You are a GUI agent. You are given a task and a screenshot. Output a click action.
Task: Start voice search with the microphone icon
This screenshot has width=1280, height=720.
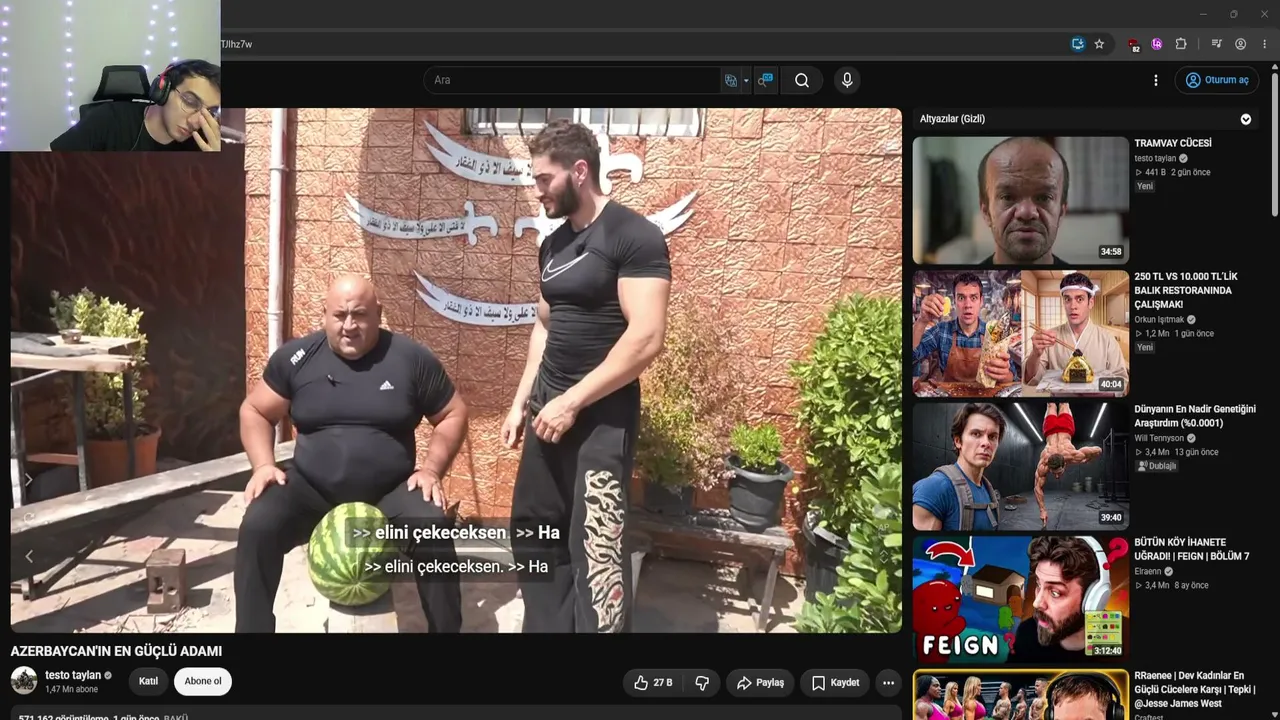[x=847, y=80]
